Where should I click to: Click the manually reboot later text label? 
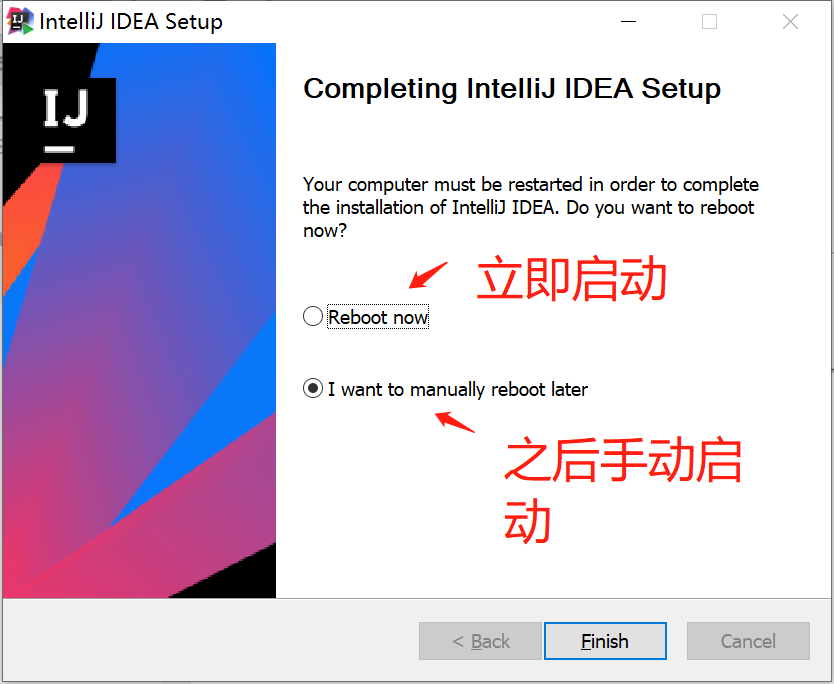(455, 389)
